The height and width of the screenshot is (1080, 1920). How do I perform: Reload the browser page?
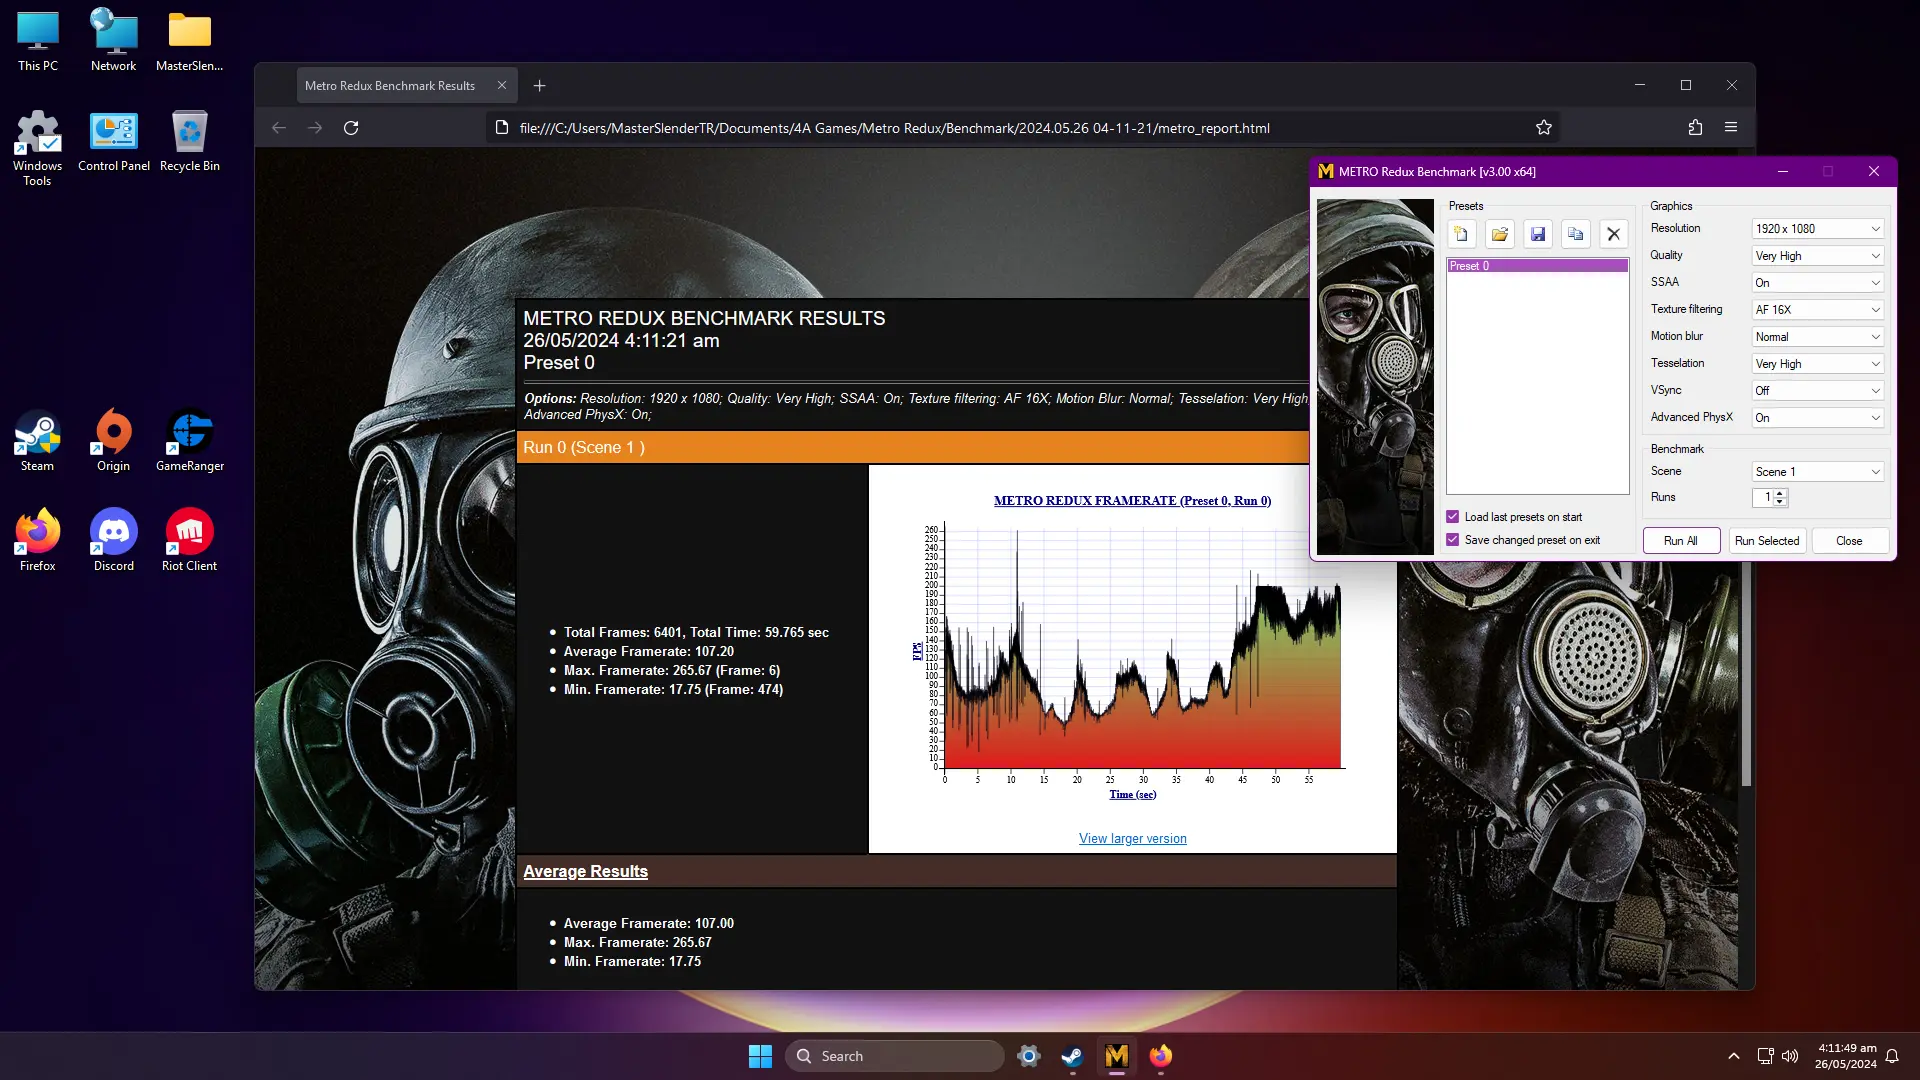pos(351,128)
